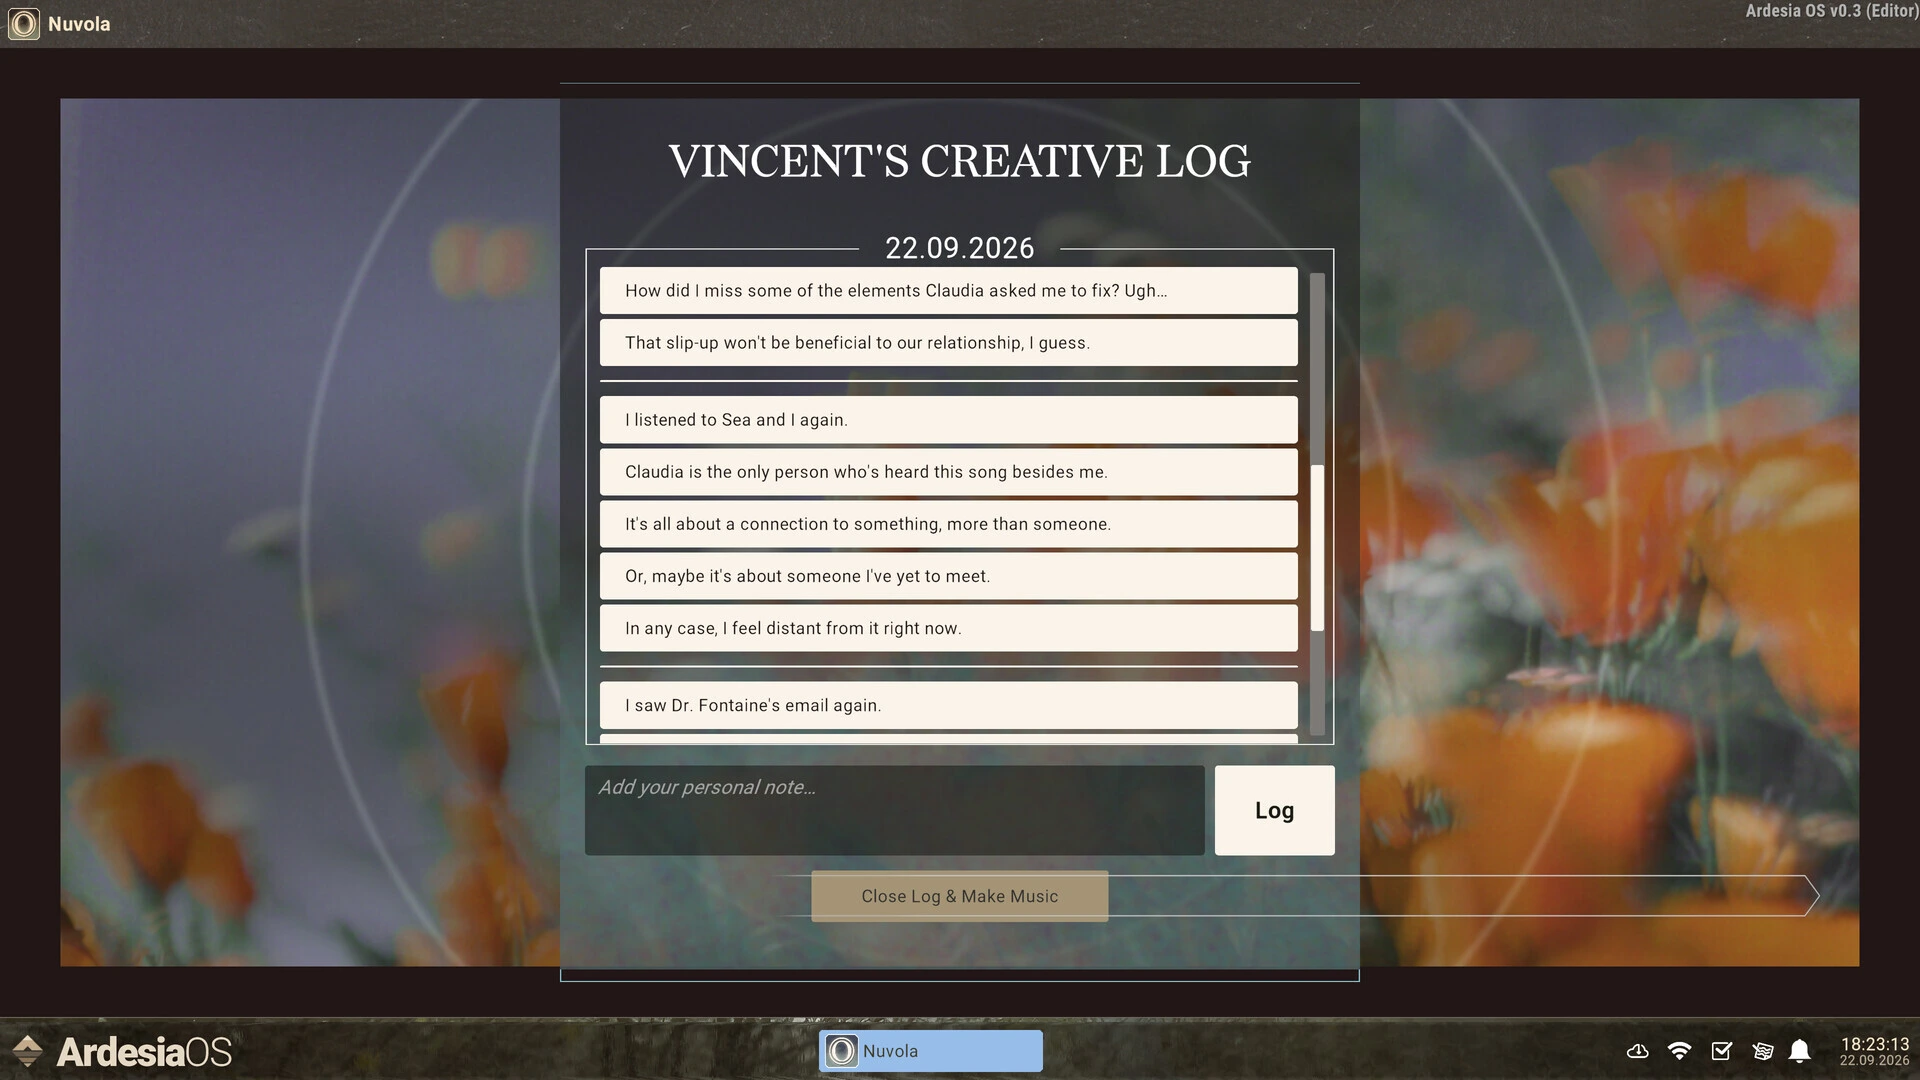Click the Nuvola window title text
The image size is (1920, 1080).
pyautogui.click(x=79, y=24)
